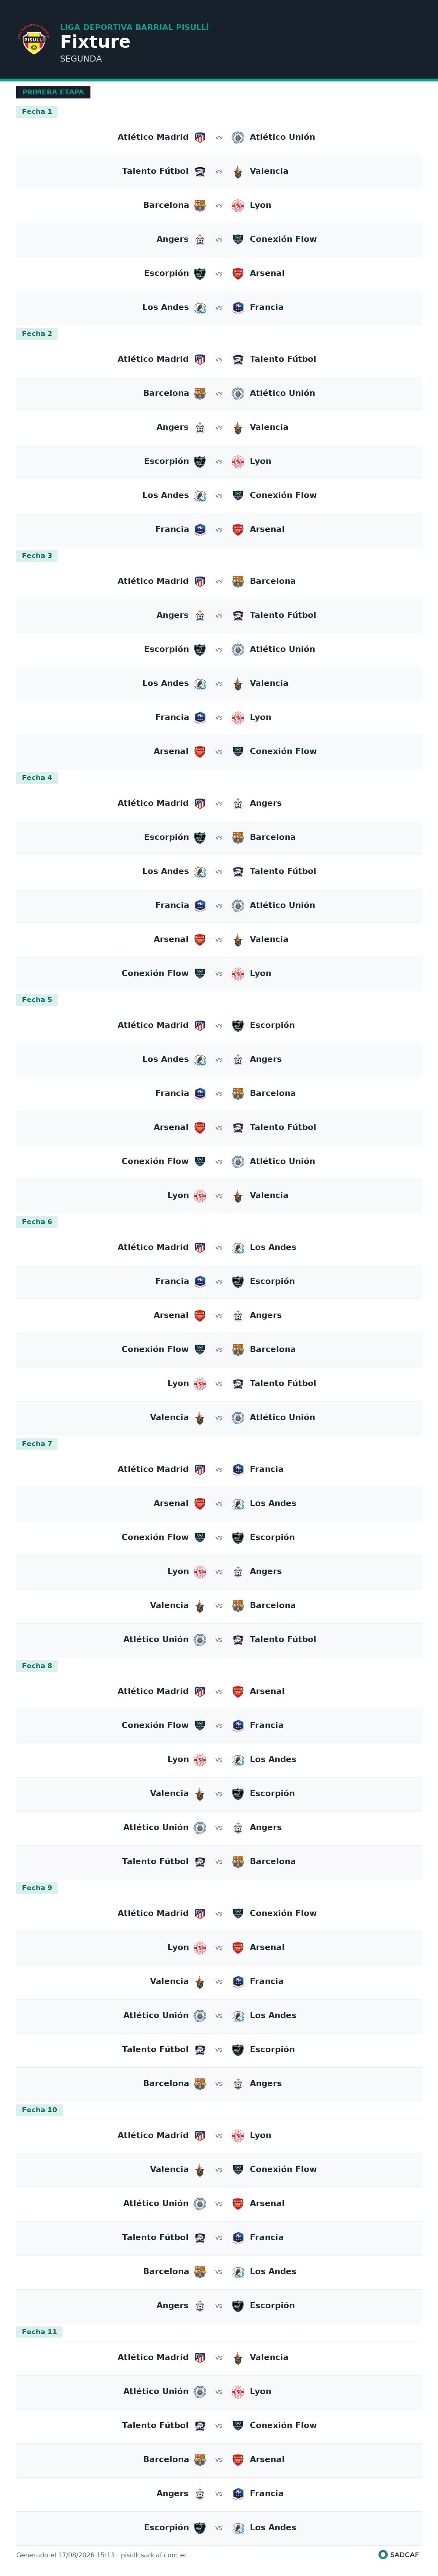
Task: Click Francia crest in Fecha 5 match
Action: tap(200, 1093)
